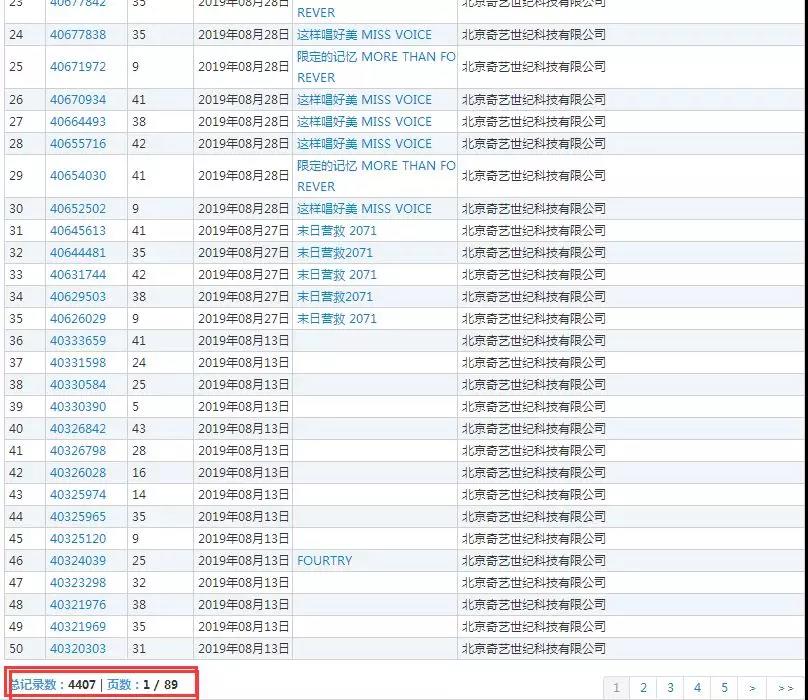Open registration number 40325974

78,495
